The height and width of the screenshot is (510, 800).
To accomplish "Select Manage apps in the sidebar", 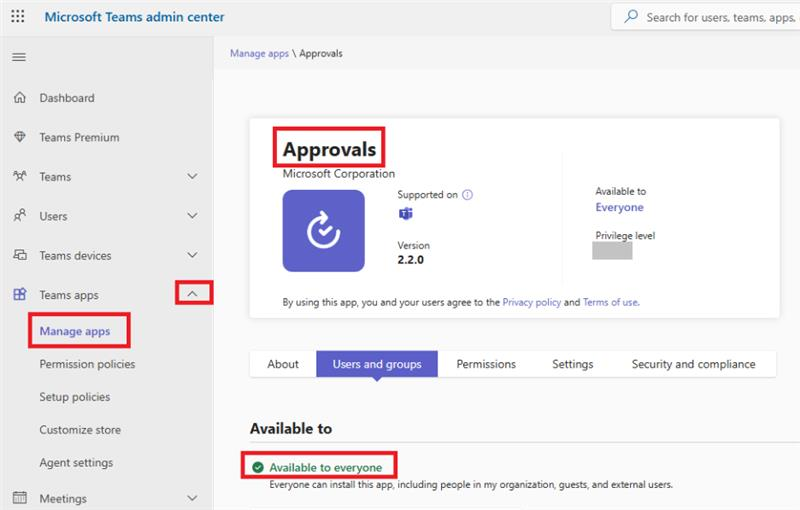I will [x=75, y=332].
